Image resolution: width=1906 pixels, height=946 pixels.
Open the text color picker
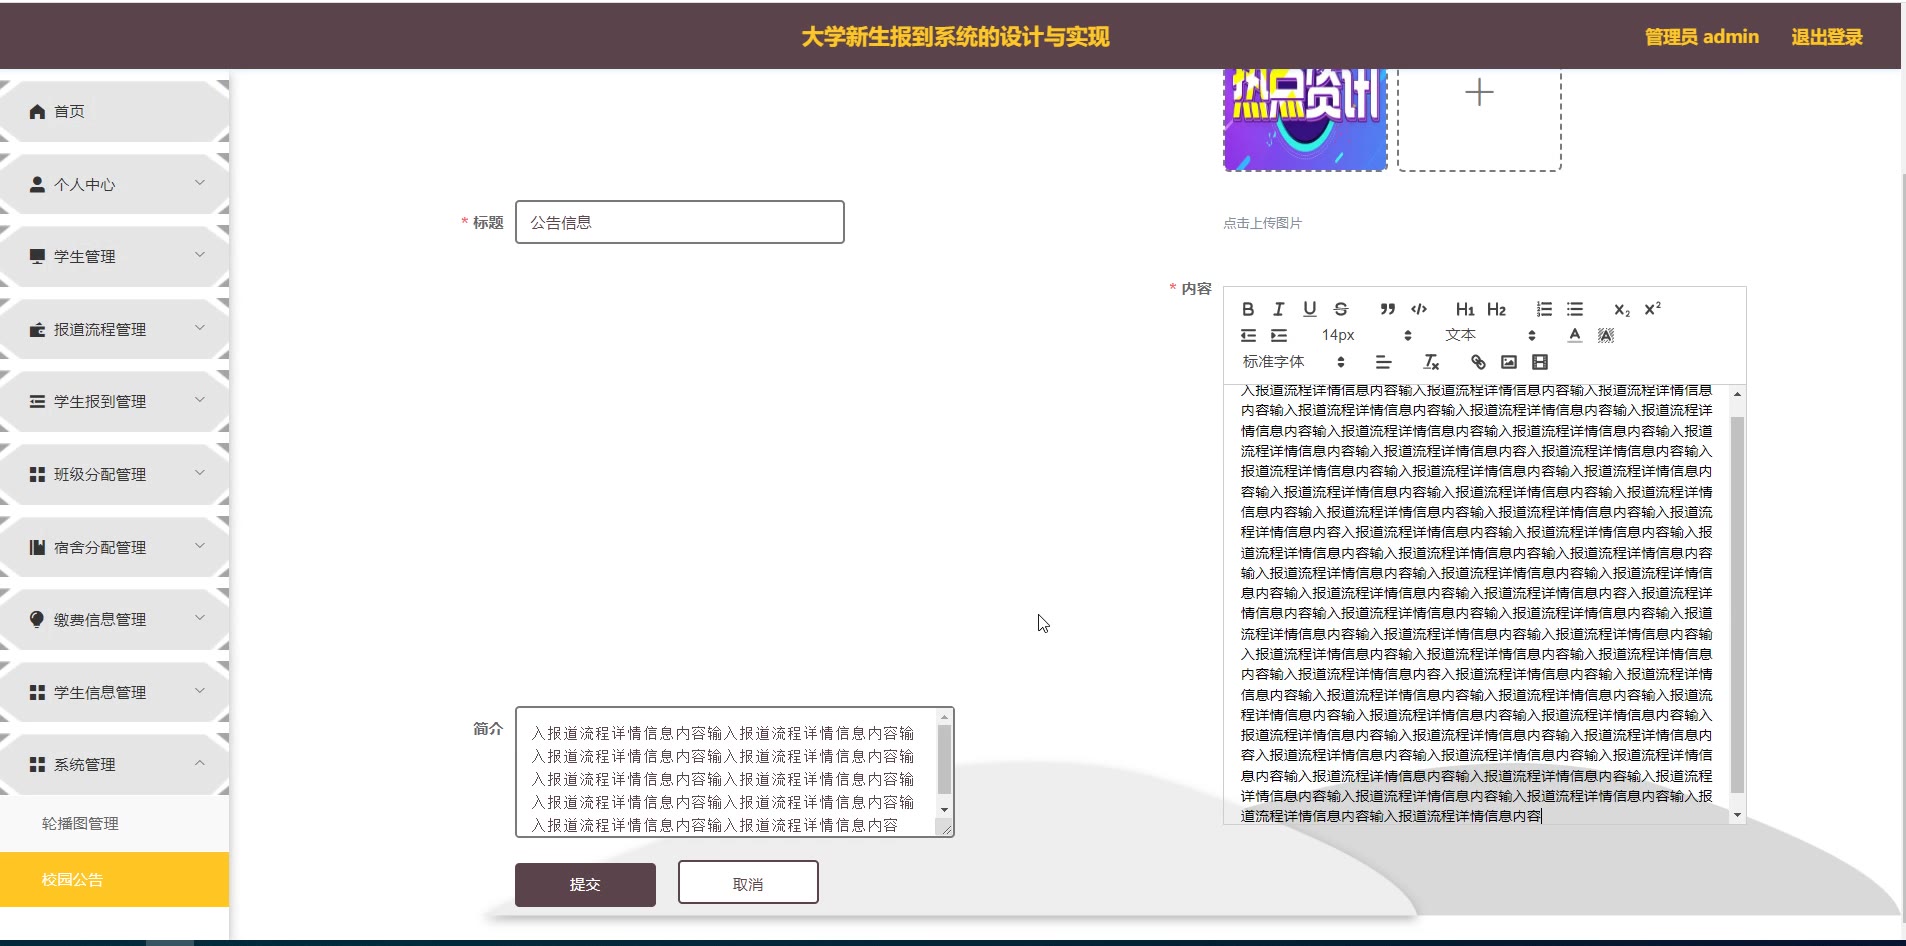[1575, 335]
